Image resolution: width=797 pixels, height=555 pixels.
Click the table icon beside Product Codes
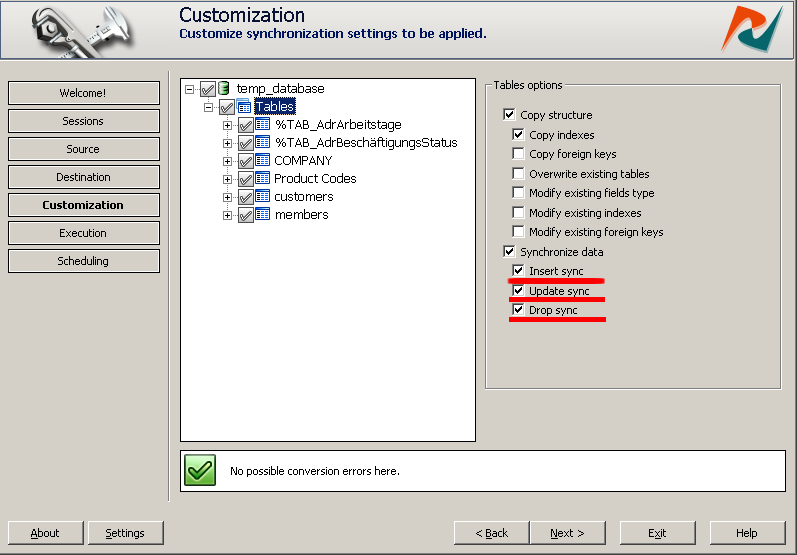[262, 178]
